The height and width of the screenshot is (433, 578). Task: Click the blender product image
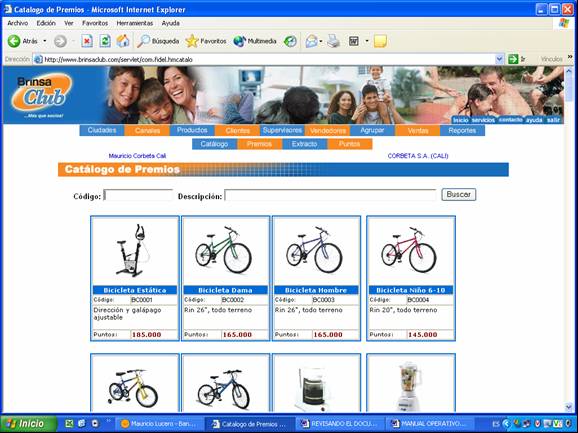pyautogui.click(x=411, y=386)
